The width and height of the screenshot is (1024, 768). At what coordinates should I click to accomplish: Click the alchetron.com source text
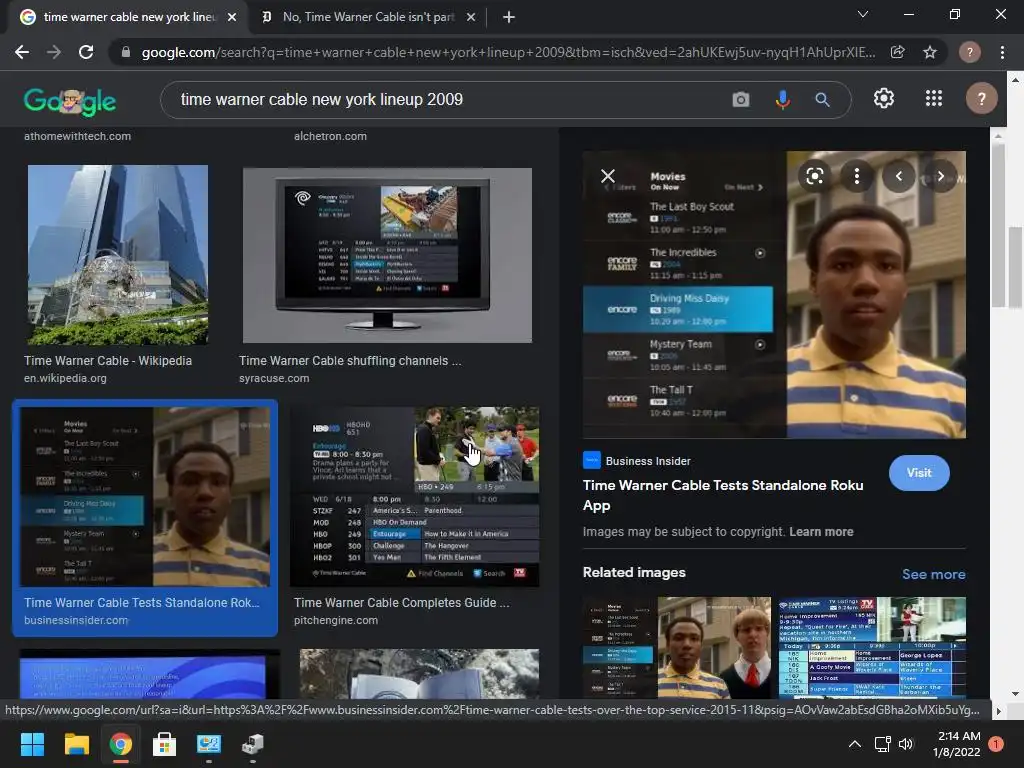pyautogui.click(x=330, y=136)
